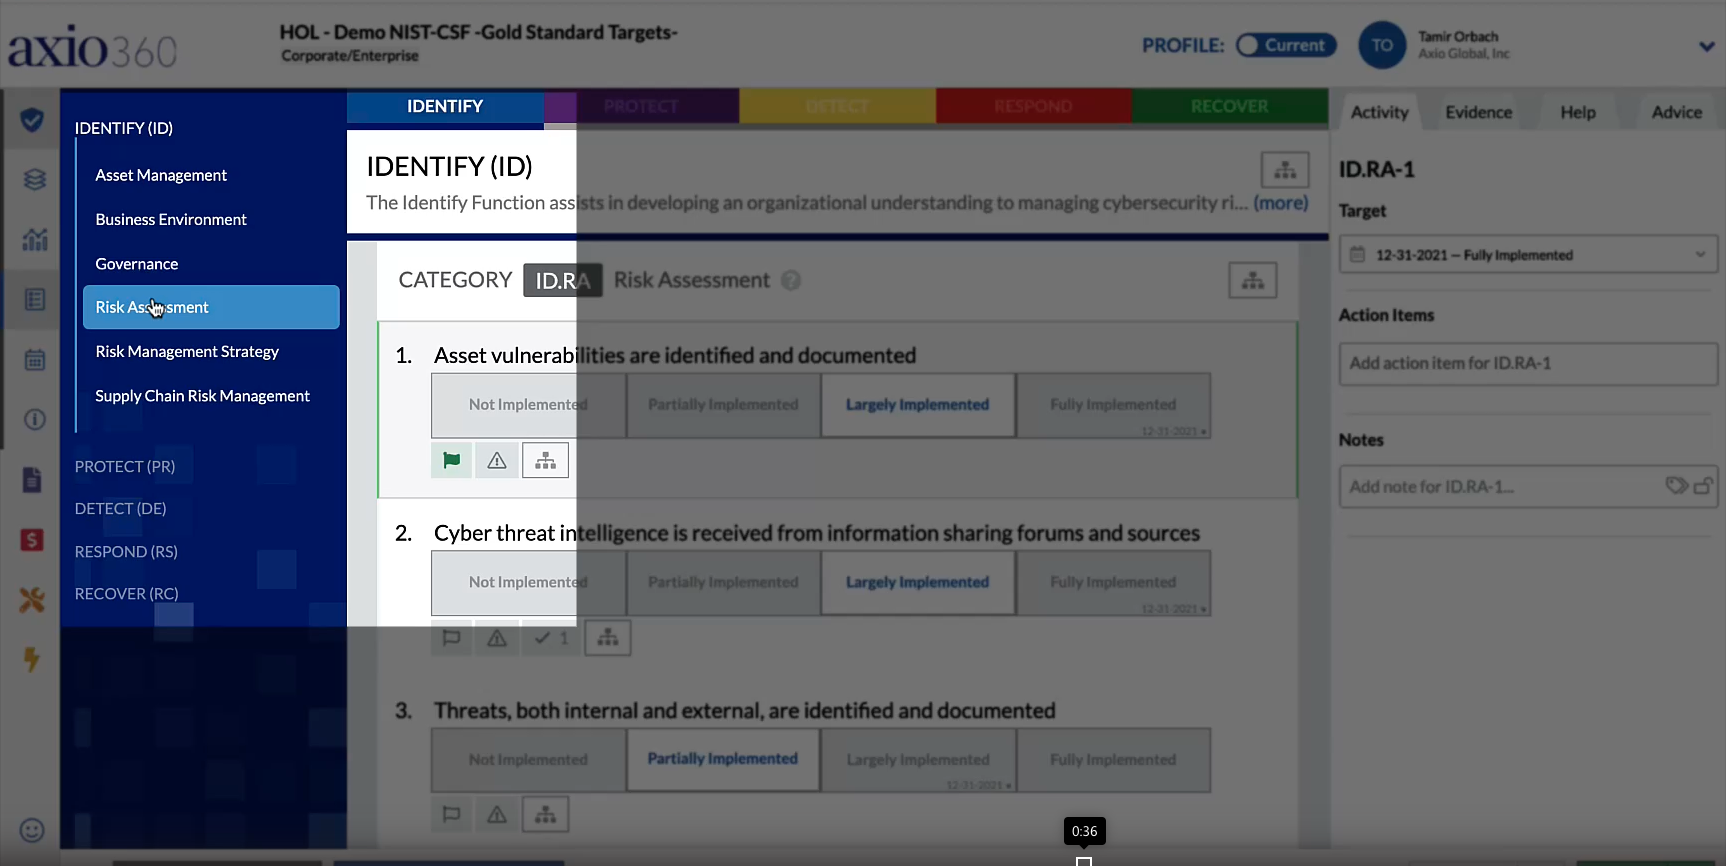Click the warning triangle under item 1
Screen dimensions: 1726x866
pyautogui.click(x=497, y=460)
